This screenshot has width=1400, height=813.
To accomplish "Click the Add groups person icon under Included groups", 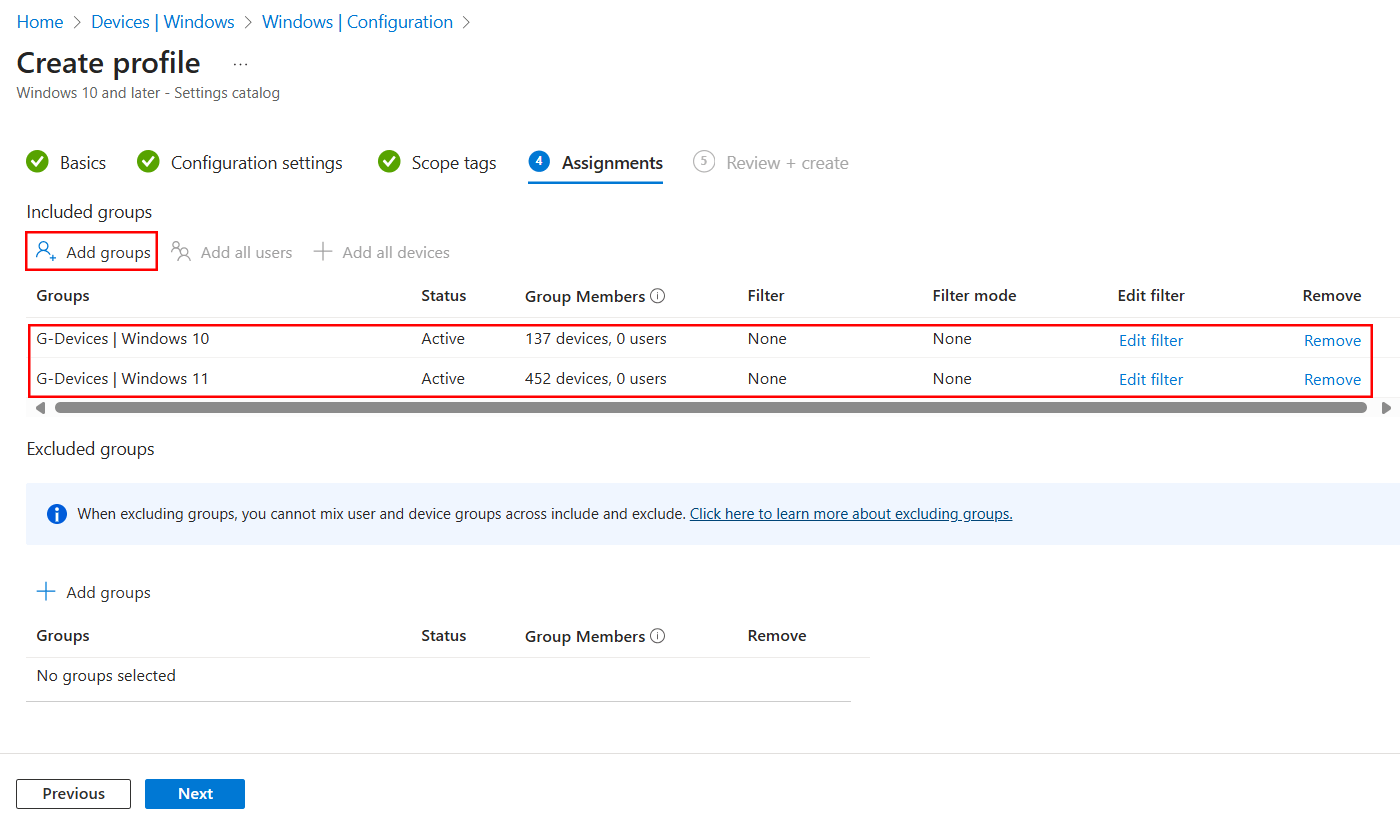I will coord(46,251).
